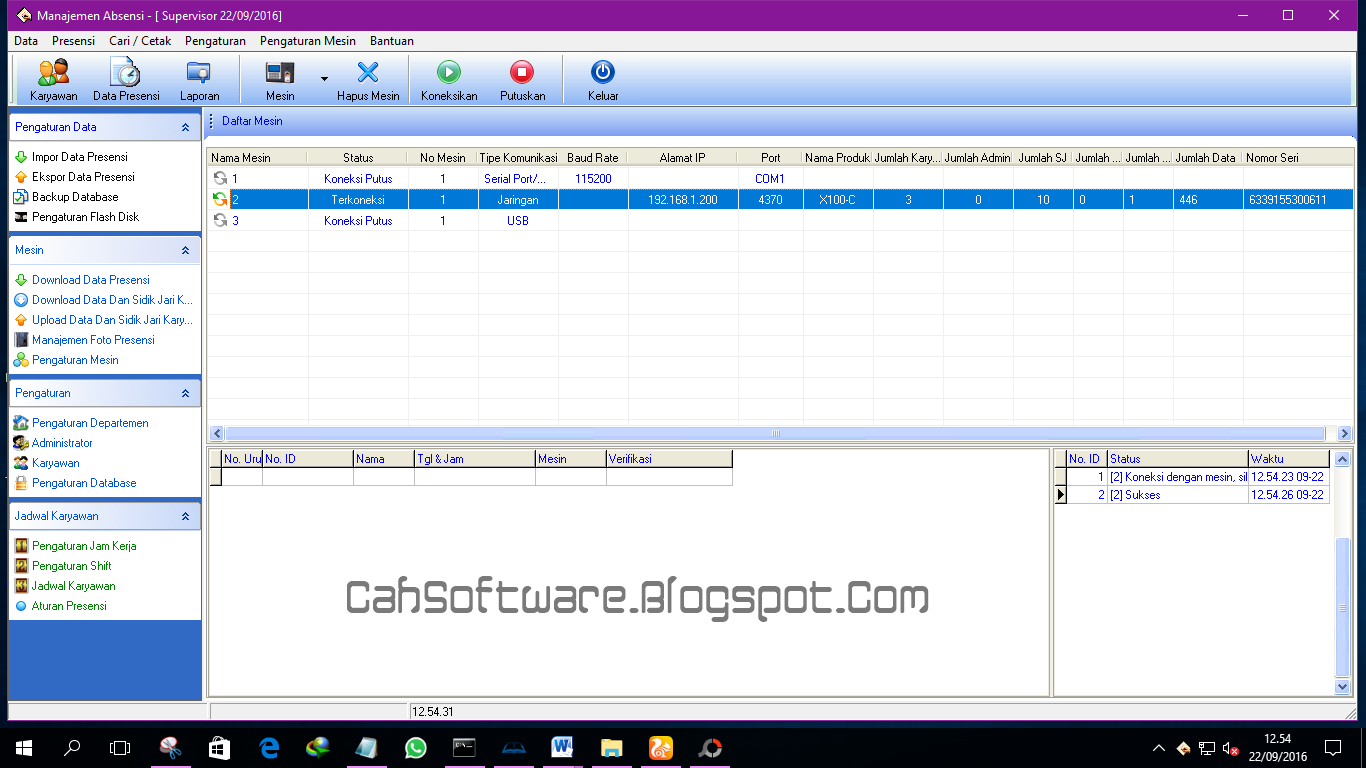1366x768 pixels.
Task: Open the Data menu
Action: 26,41
